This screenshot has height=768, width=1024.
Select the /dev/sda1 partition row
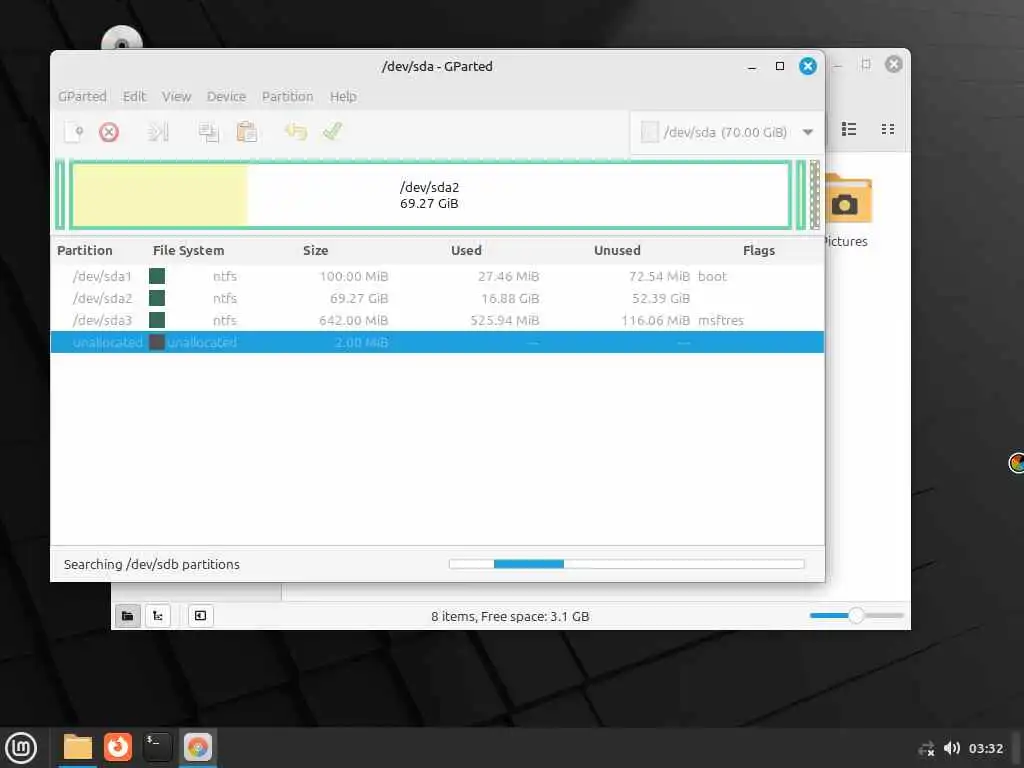click(x=437, y=276)
